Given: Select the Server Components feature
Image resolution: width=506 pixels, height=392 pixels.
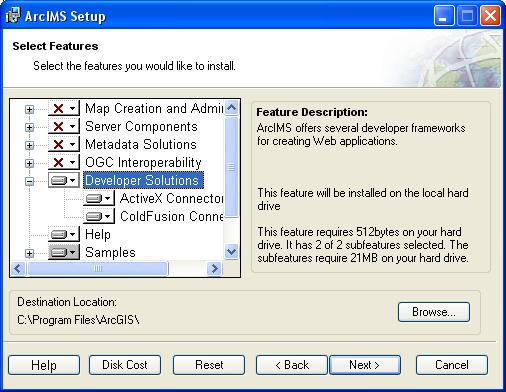Looking at the screenshot, I should [141, 126].
